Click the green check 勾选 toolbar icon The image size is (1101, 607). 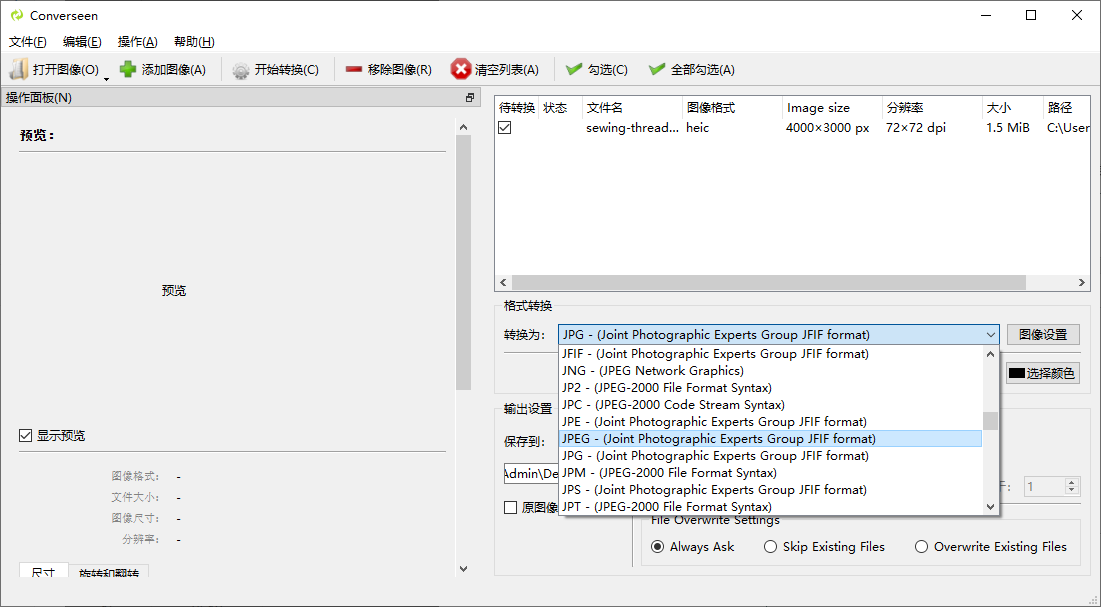tap(574, 69)
